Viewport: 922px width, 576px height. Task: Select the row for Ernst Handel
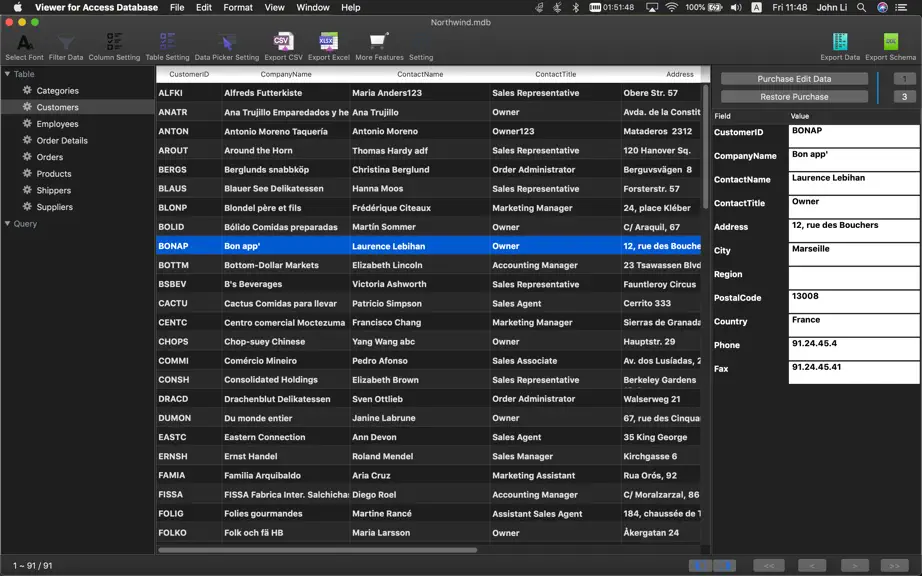tap(429, 456)
